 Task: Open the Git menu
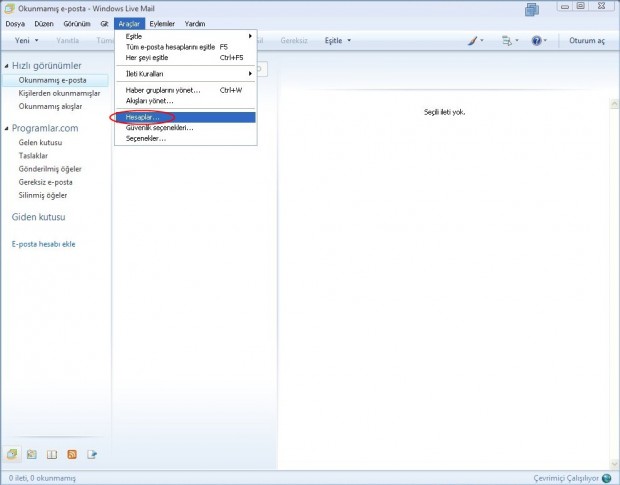pos(104,24)
